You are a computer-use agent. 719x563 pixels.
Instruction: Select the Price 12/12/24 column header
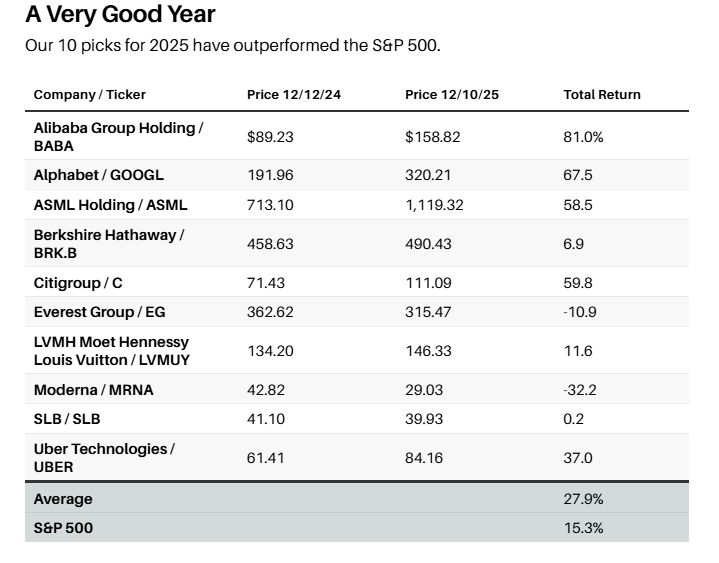coord(293,95)
